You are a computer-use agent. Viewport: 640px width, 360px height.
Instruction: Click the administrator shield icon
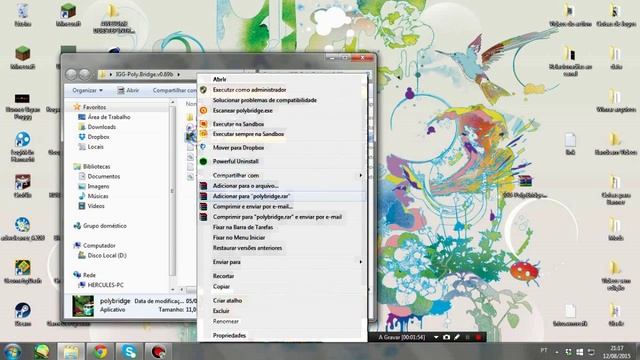(203, 90)
